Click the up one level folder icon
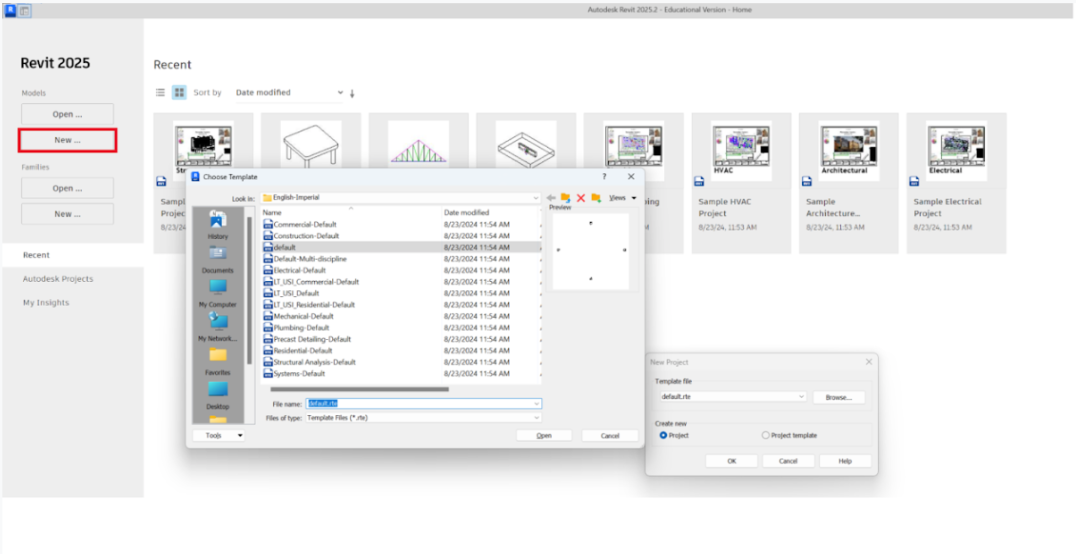Viewport: 1076px width, 554px height. 565,198
